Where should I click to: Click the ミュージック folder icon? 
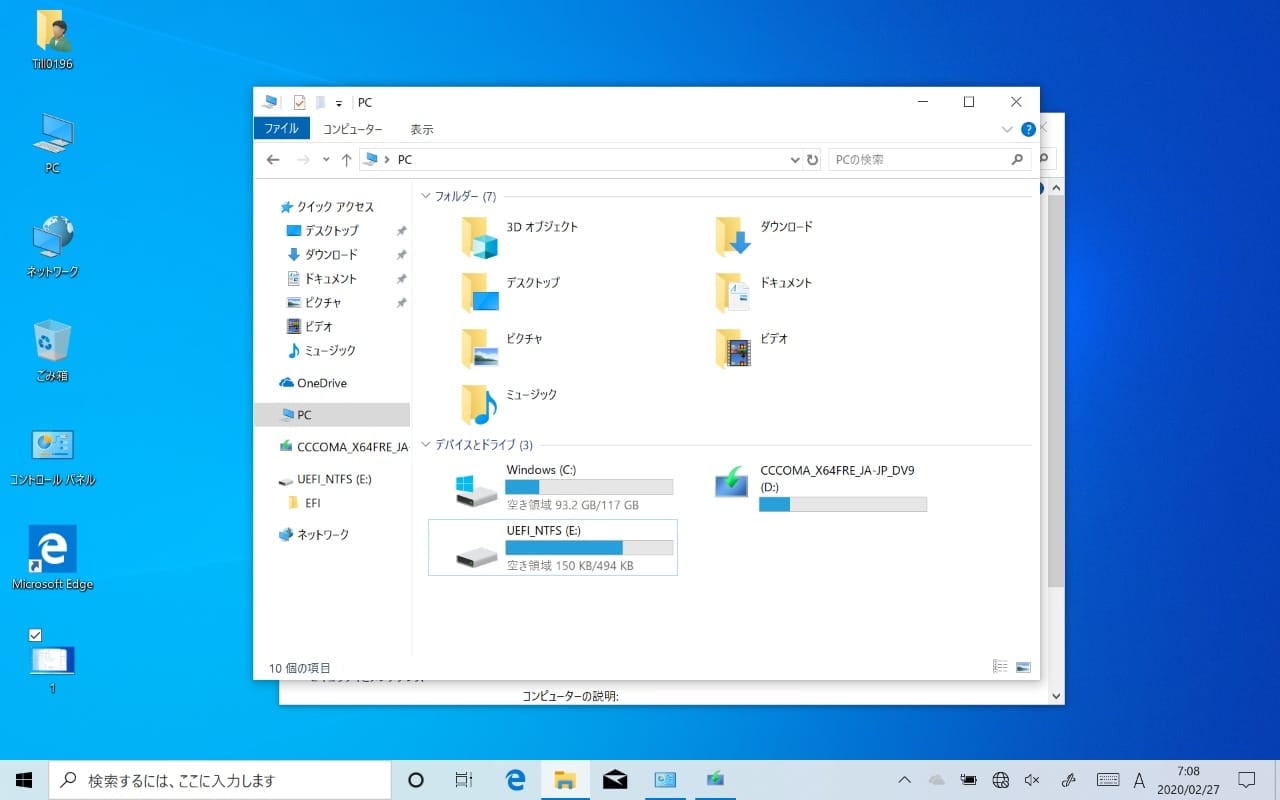coord(479,405)
